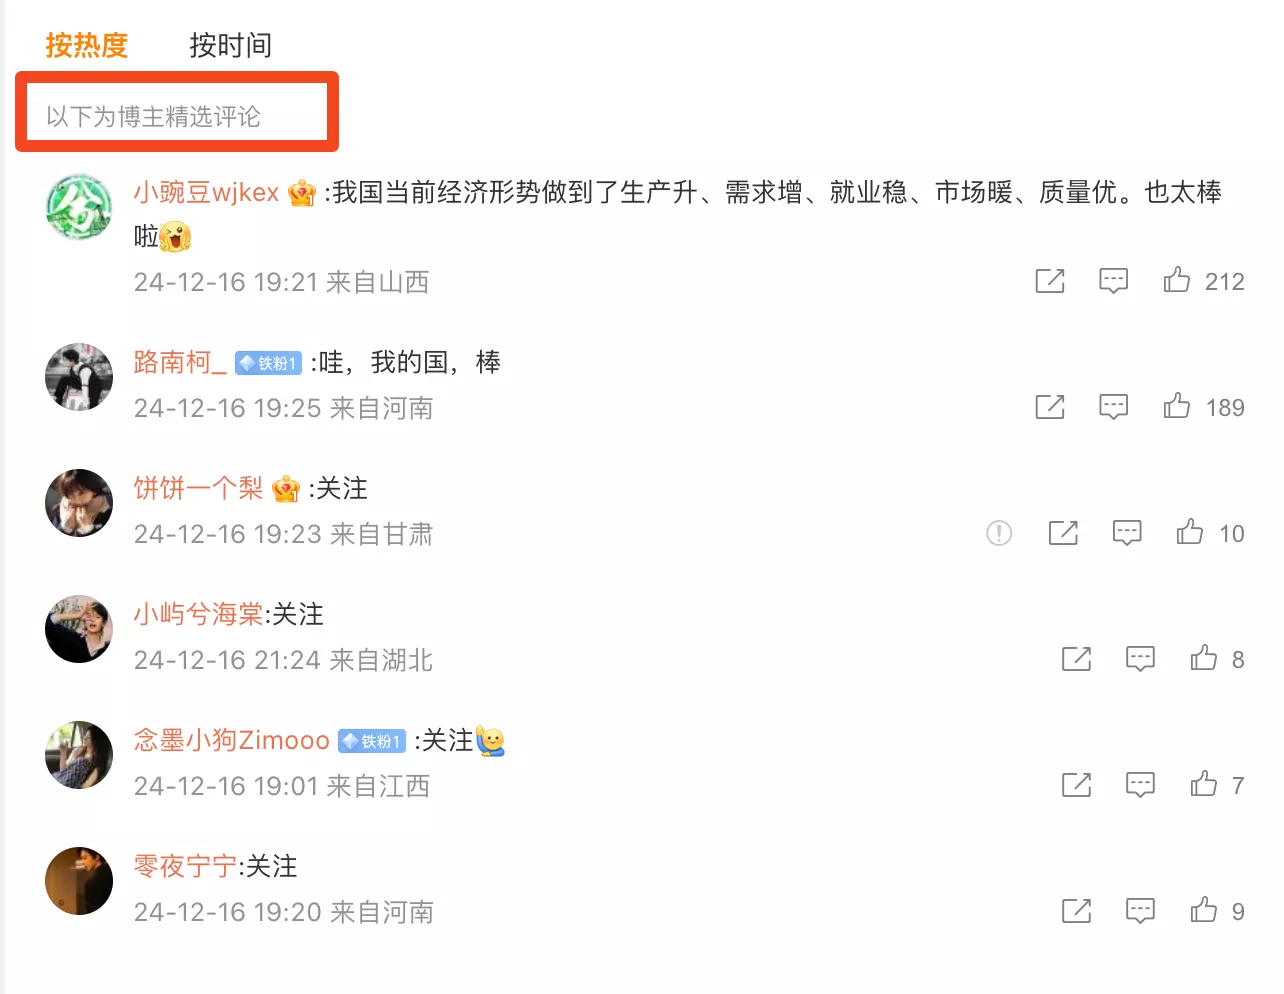Open 路南柯_ profile link
Image resolution: width=1284 pixels, height=994 pixels.
(x=180, y=362)
